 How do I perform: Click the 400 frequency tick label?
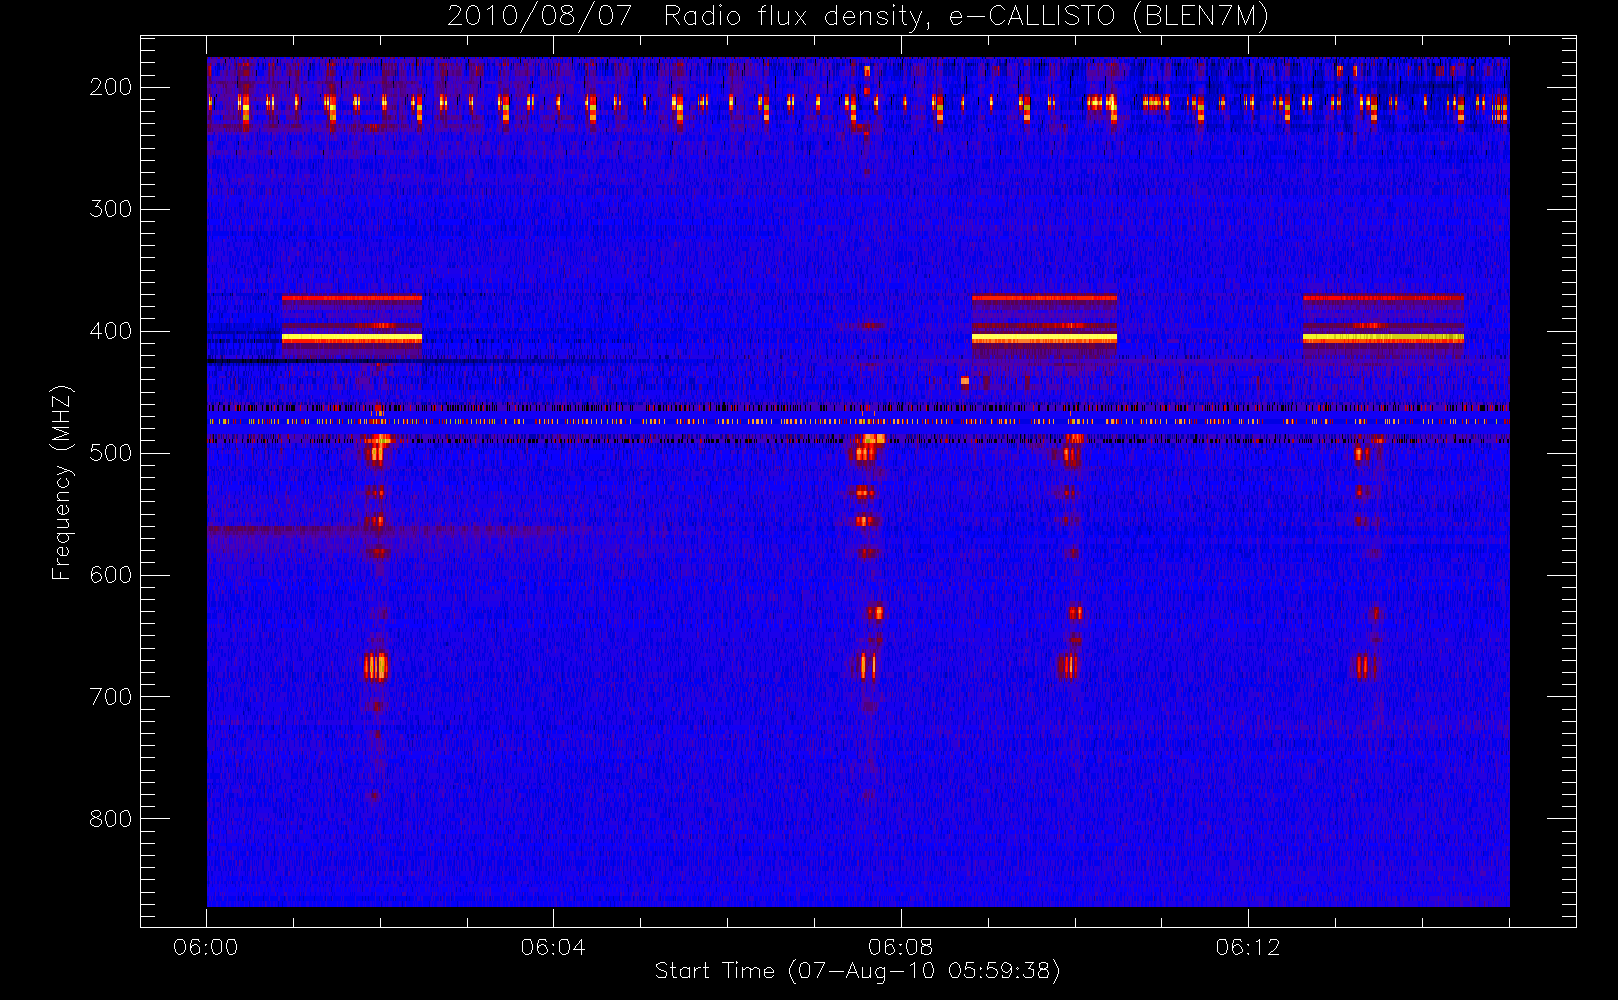coord(111,331)
